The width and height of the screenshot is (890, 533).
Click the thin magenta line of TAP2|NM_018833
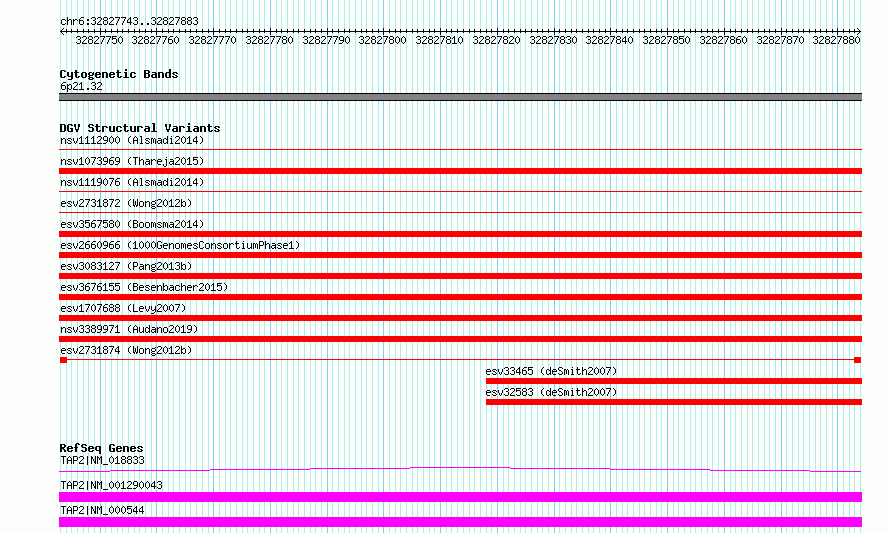pyautogui.click(x=460, y=469)
